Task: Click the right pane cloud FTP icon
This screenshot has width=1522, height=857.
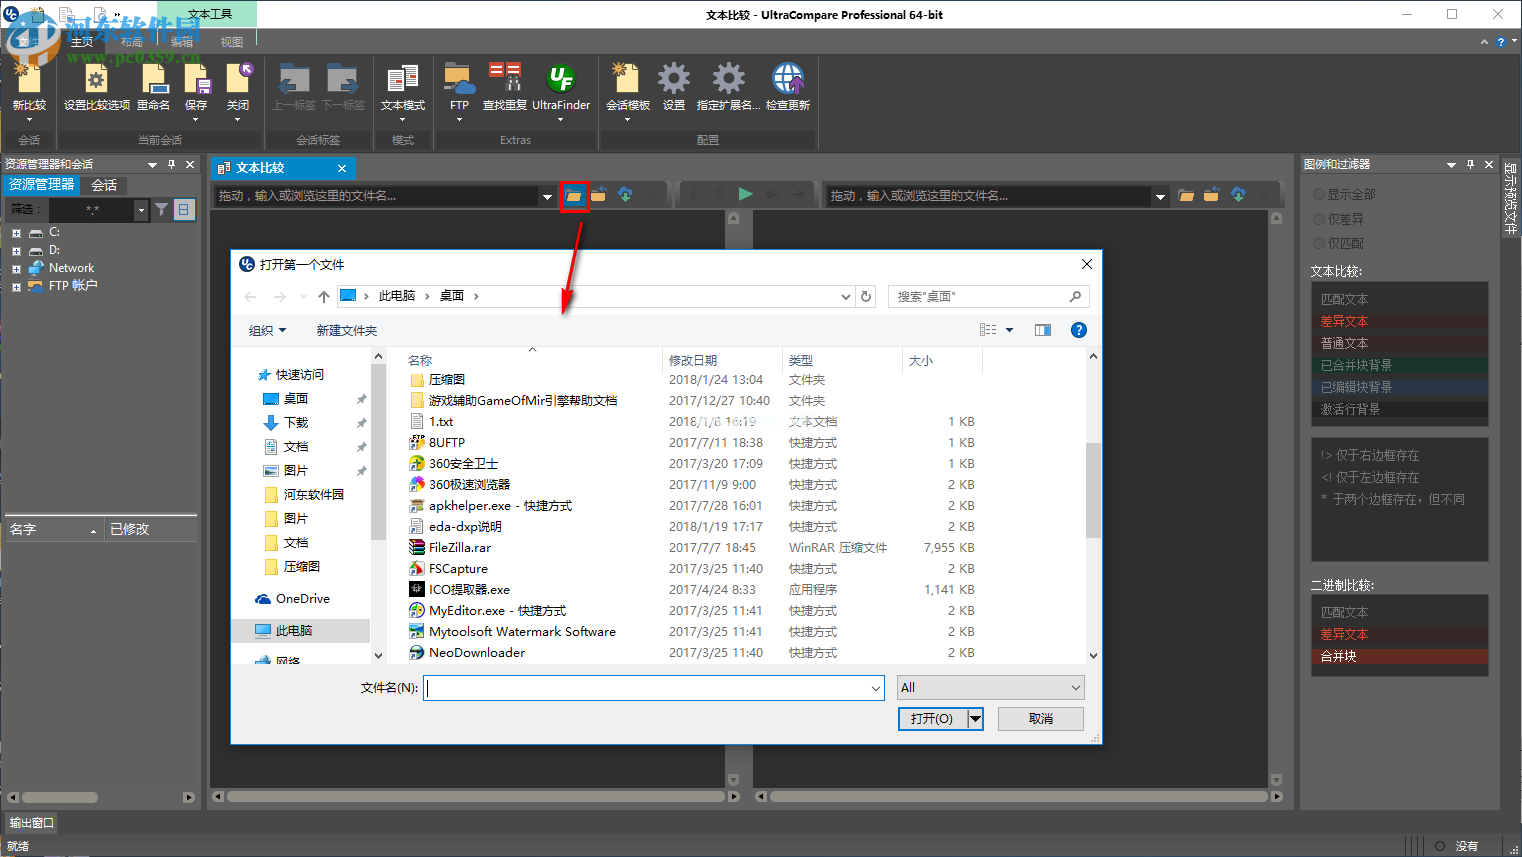Action: 1238,195
